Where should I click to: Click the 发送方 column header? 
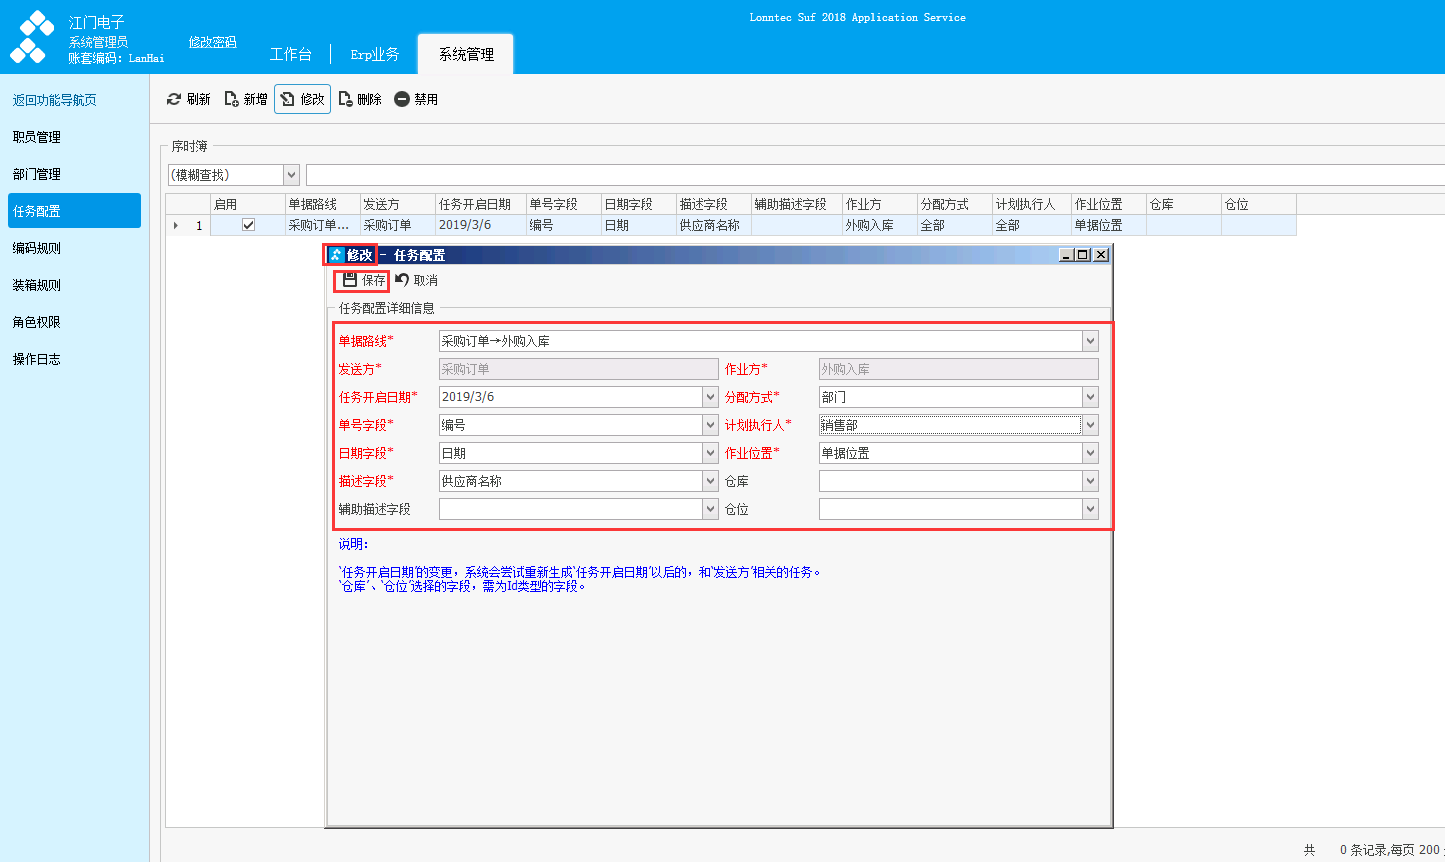(398, 204)
